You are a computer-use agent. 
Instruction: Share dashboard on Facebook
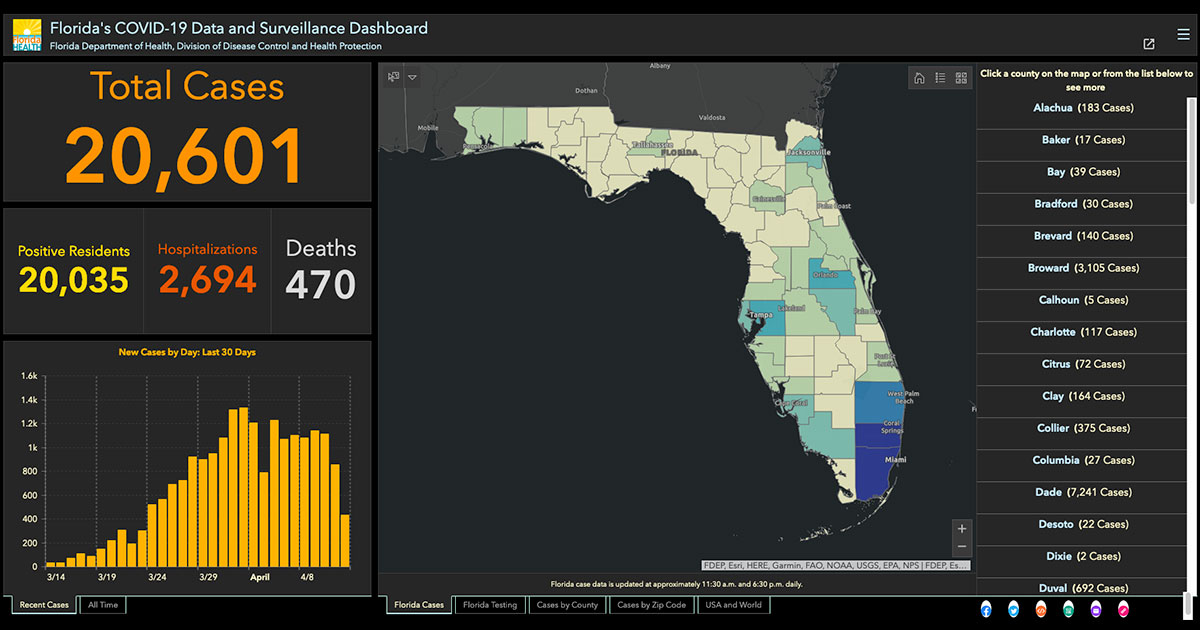coord(986,608)
